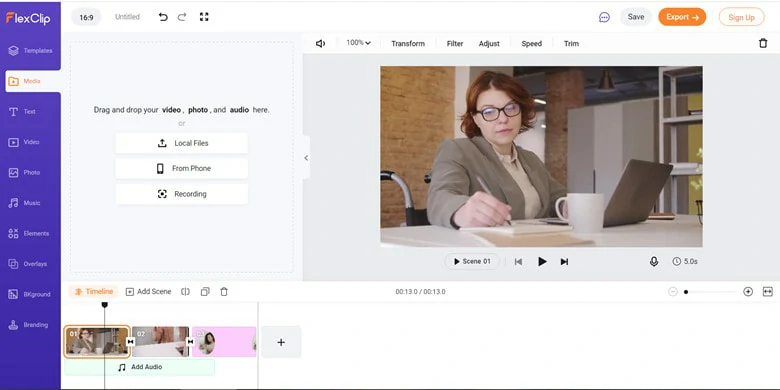The width and height of the screenshot is (780, 390).
Task: Click the 00:13.0 / 00:13.0 time display
Action: coord(420,292)
